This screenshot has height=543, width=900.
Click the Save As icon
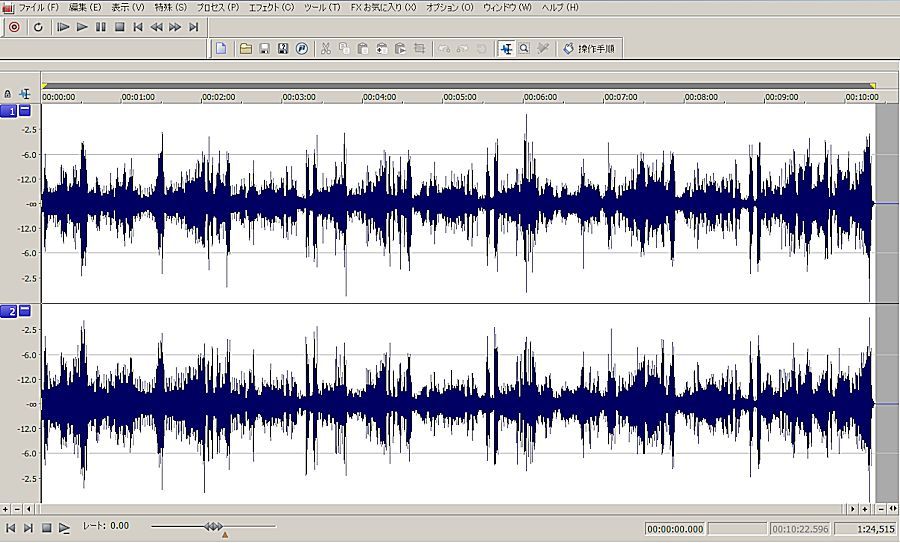pyautogui.click(x=283, y=49)
